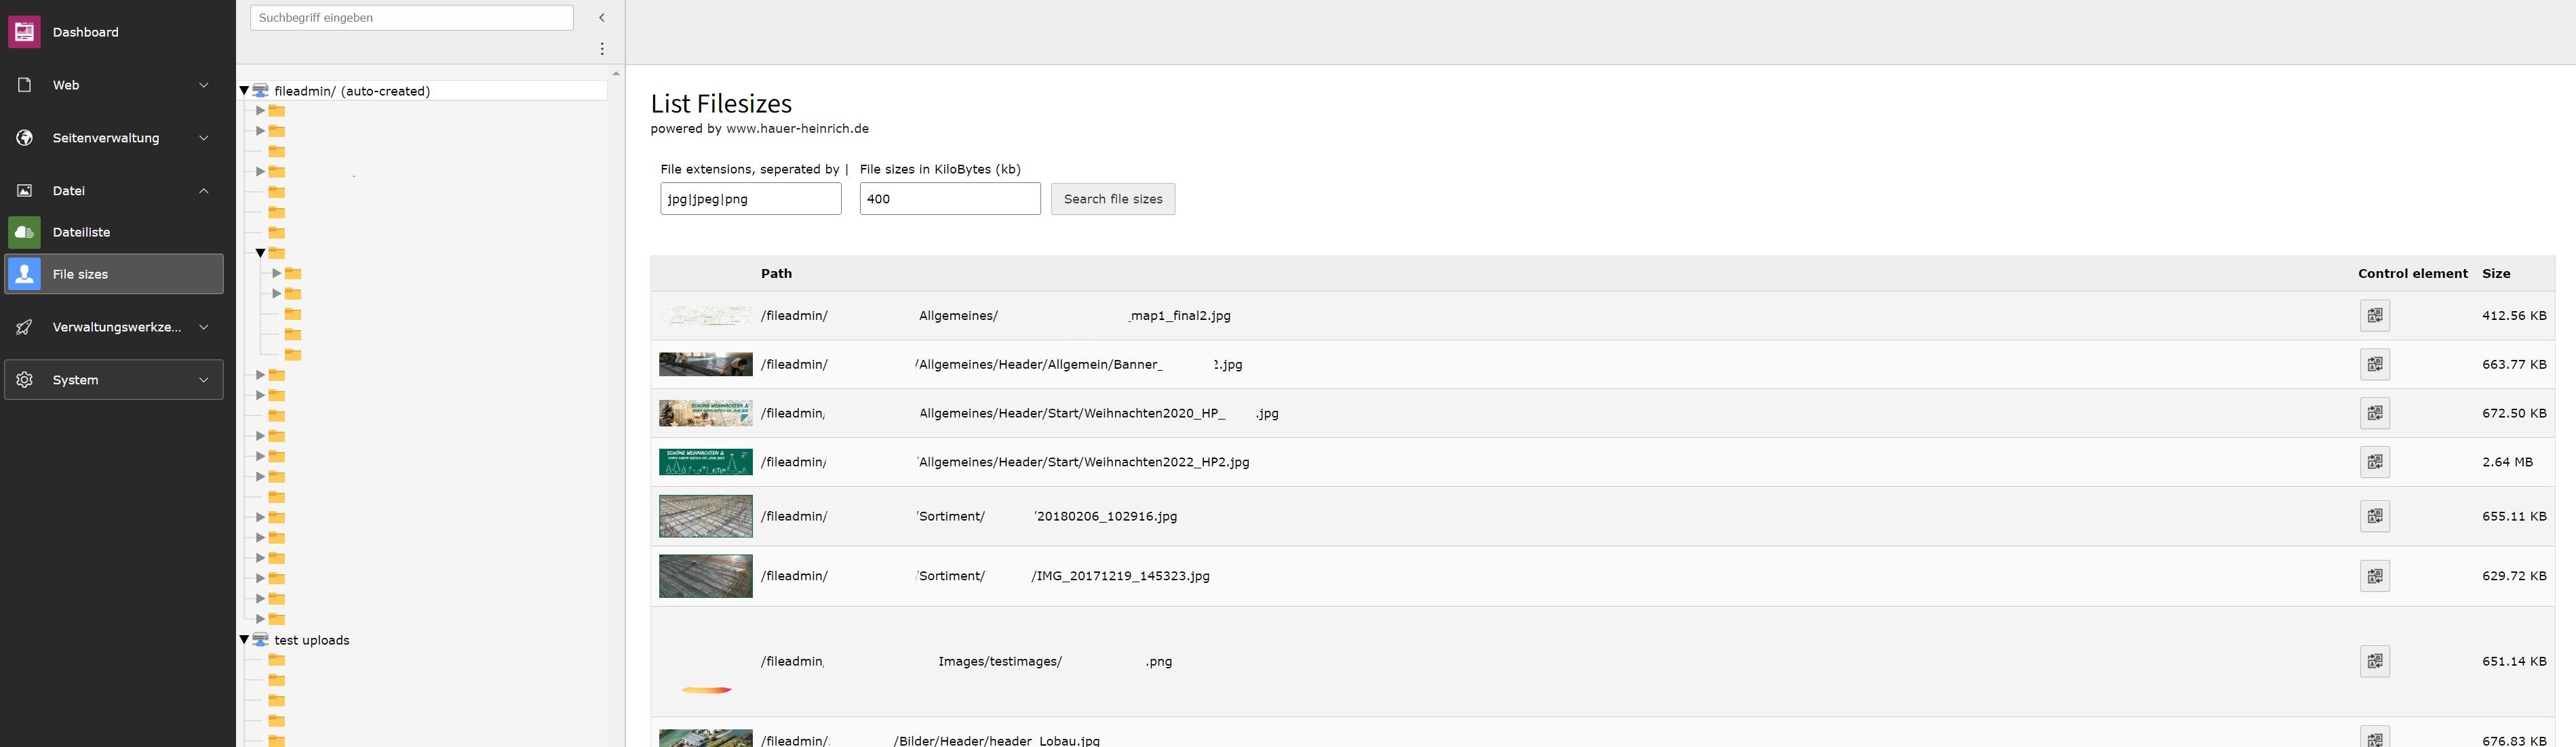Click control element icon for Weihnachten2020 row
Viewport: 2576px width, 747px height.
click(2374, 413)
